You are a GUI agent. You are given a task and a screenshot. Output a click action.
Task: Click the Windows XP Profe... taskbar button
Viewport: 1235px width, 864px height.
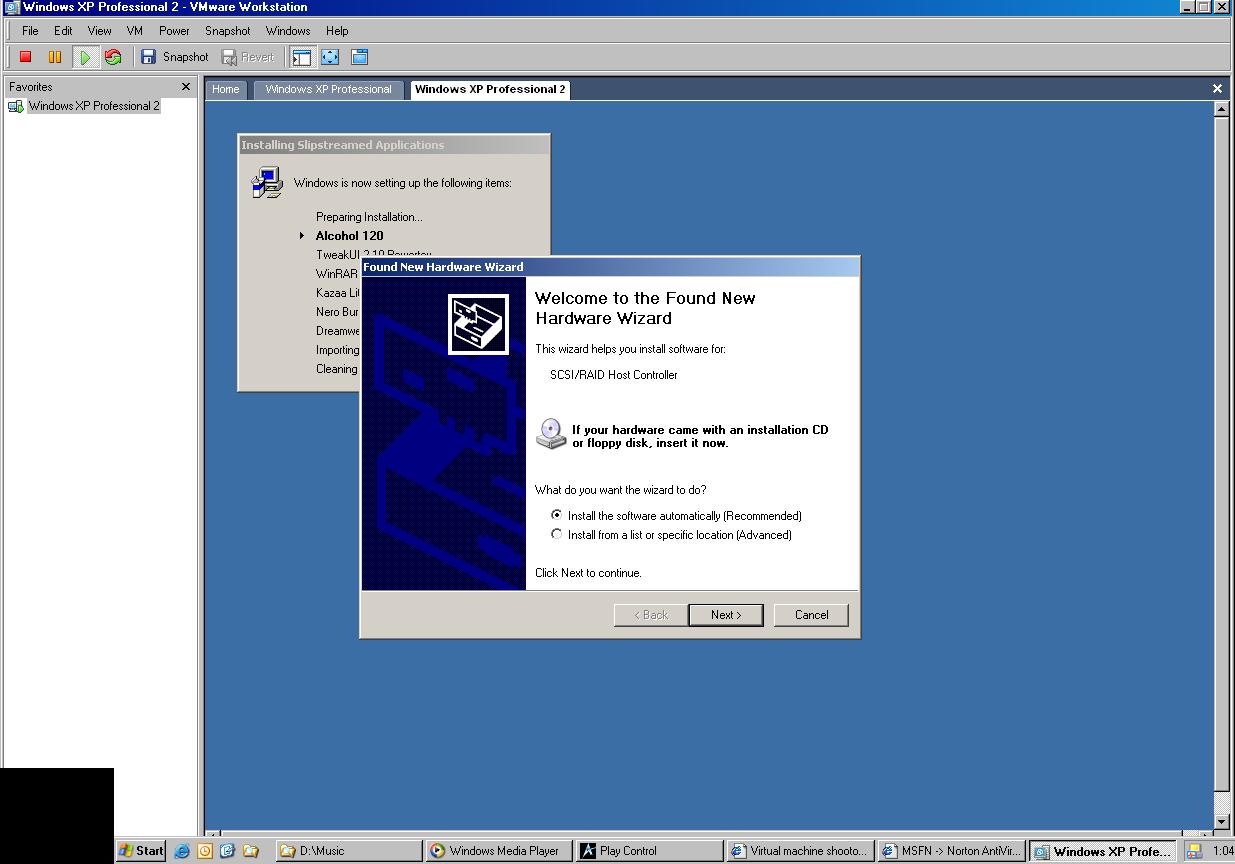[x=1101, y=851]
